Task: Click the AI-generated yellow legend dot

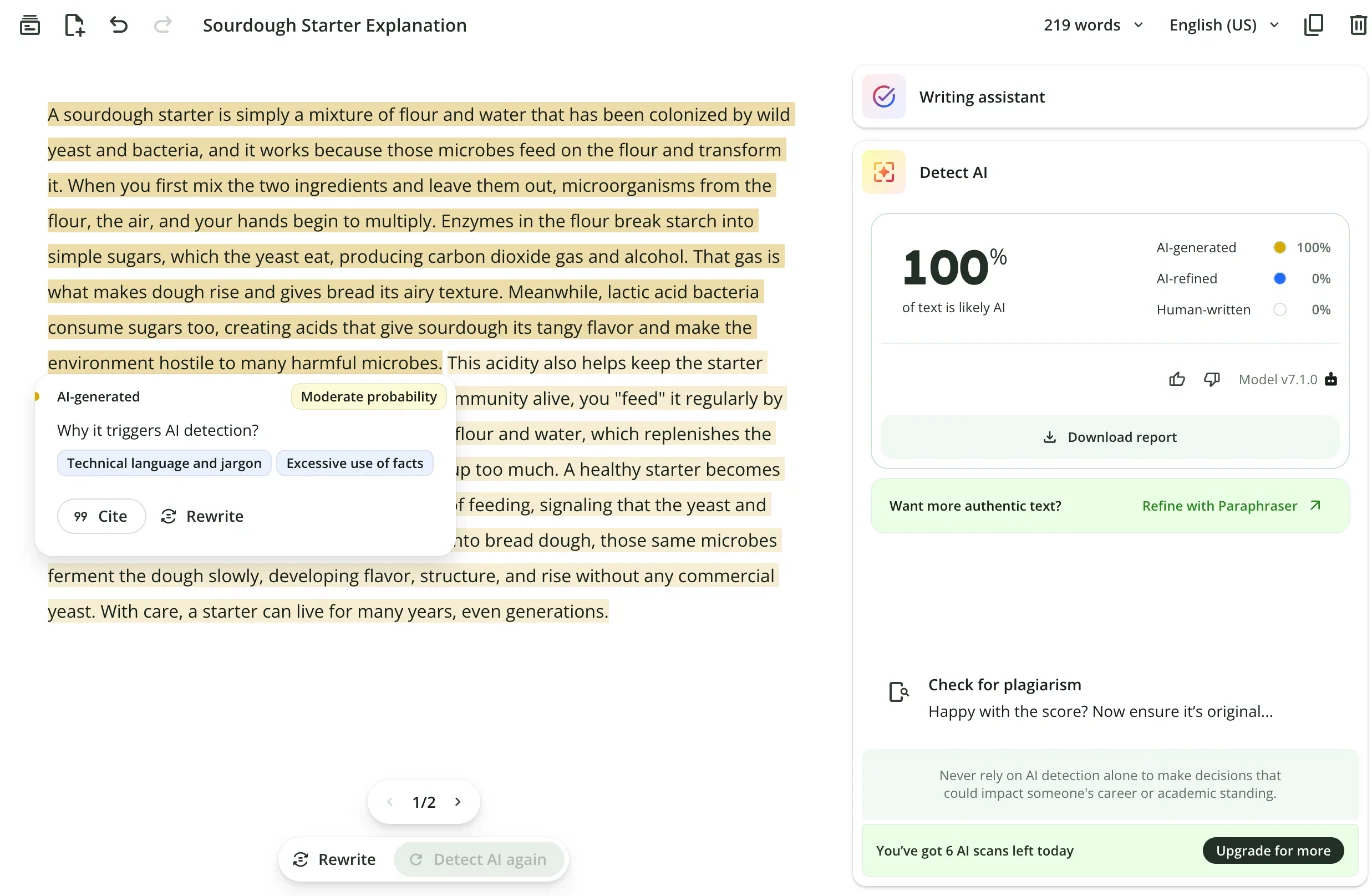Action: point(1279,248)
